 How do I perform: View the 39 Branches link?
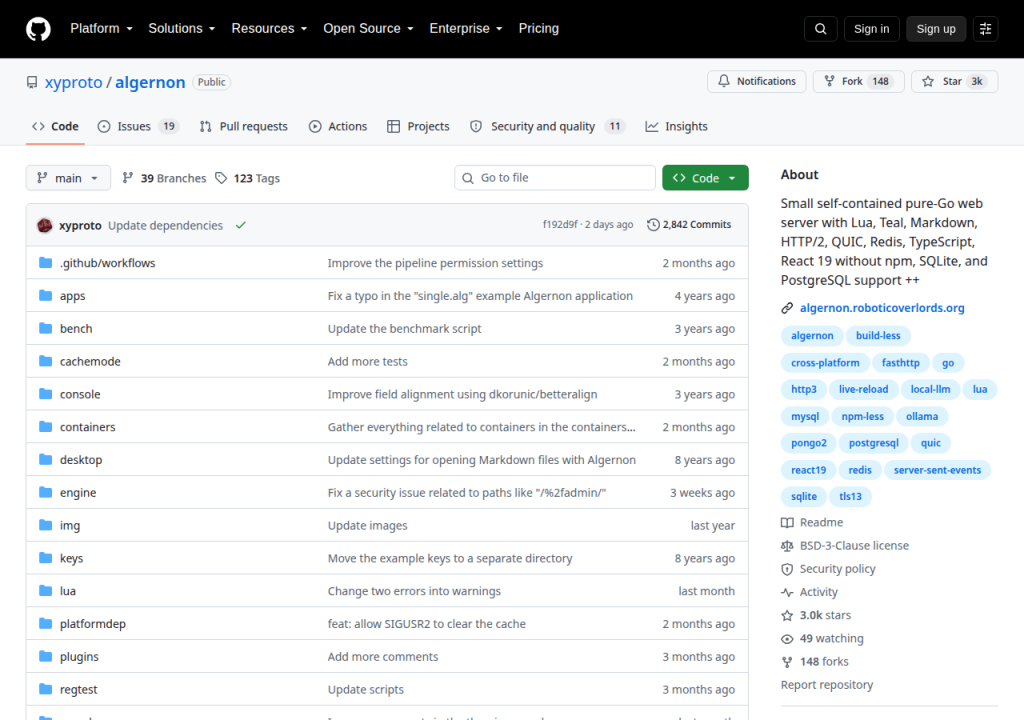pyautogui.click(x=164, y=178)
